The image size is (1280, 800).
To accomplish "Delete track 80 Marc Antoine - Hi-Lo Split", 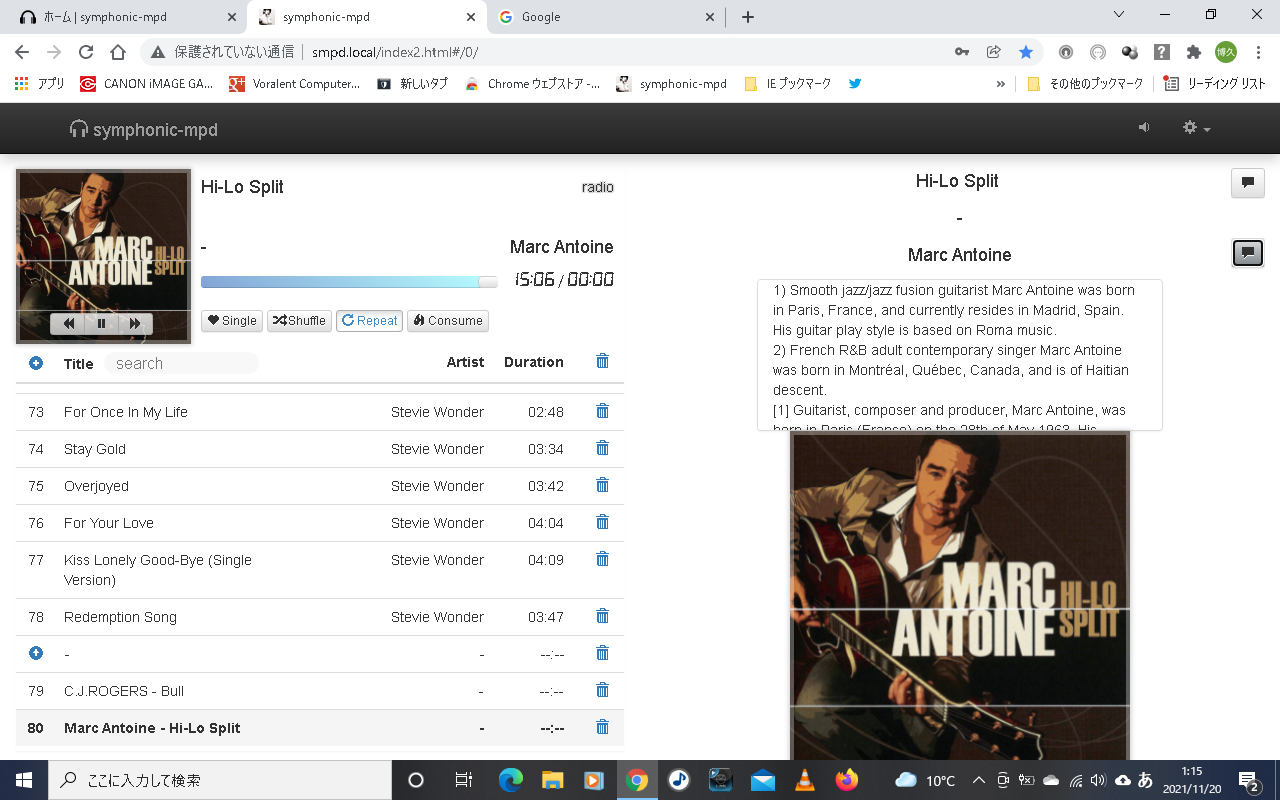I will 602,727.
